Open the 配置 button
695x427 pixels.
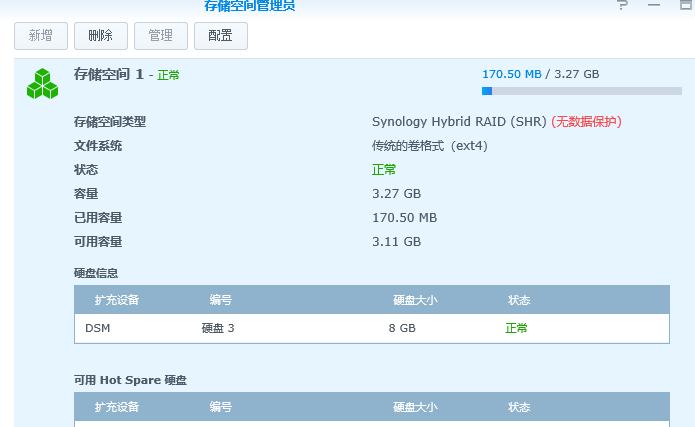click(221, 36)
